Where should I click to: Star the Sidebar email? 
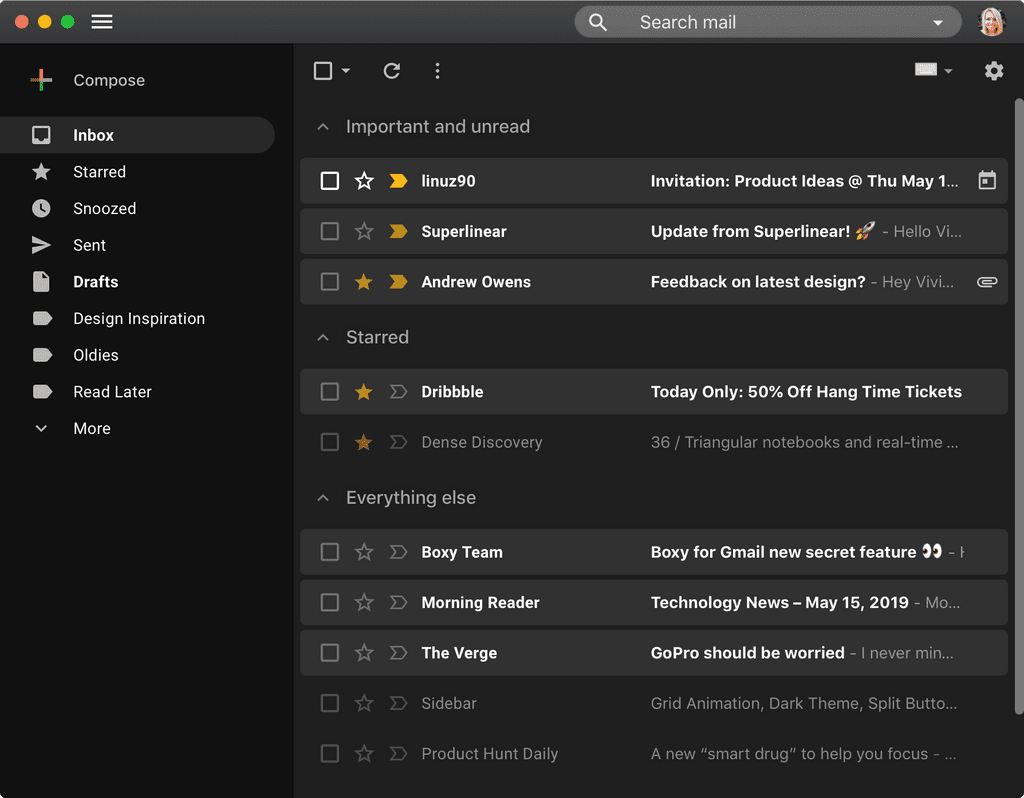point(364,703)
